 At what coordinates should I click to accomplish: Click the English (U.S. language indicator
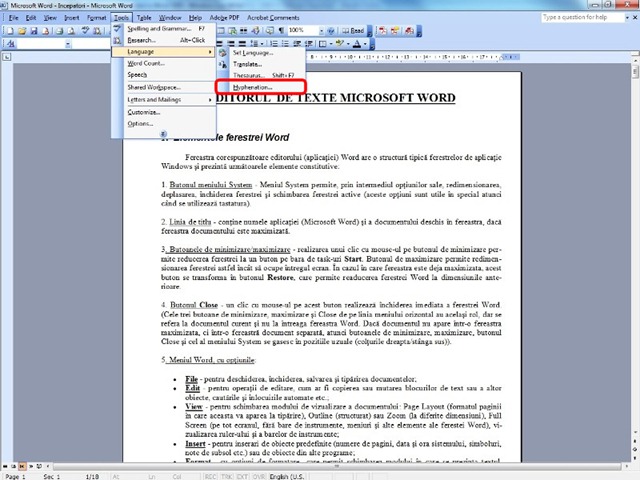[287, 476]
